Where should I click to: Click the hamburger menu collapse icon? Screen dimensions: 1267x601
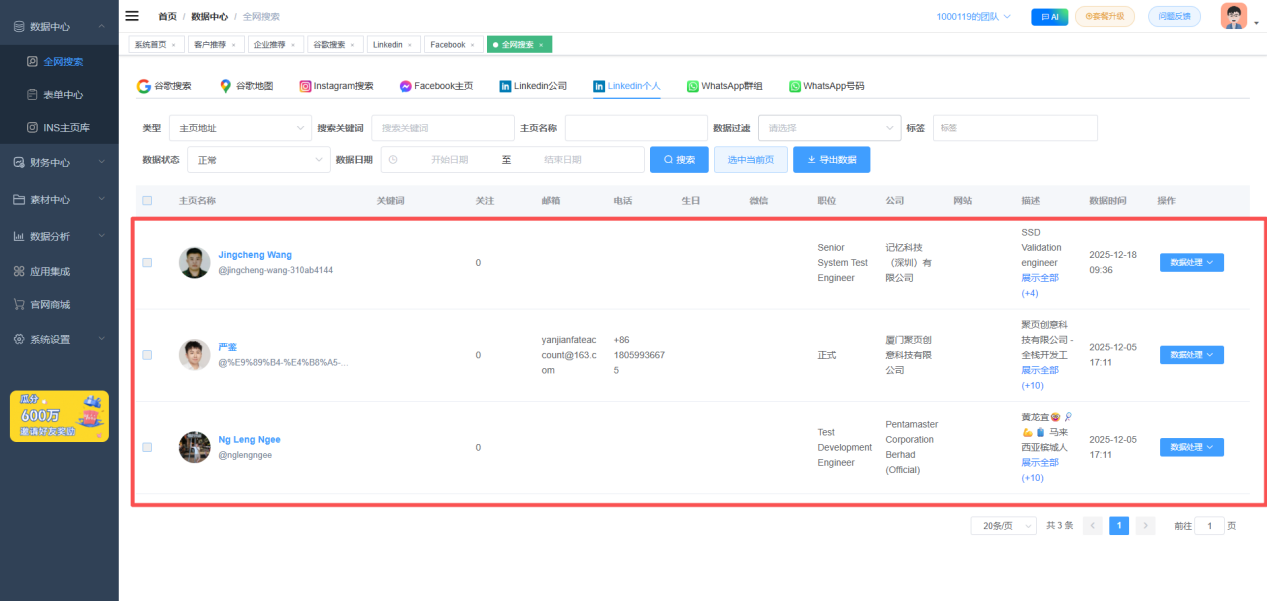(132, 16)
